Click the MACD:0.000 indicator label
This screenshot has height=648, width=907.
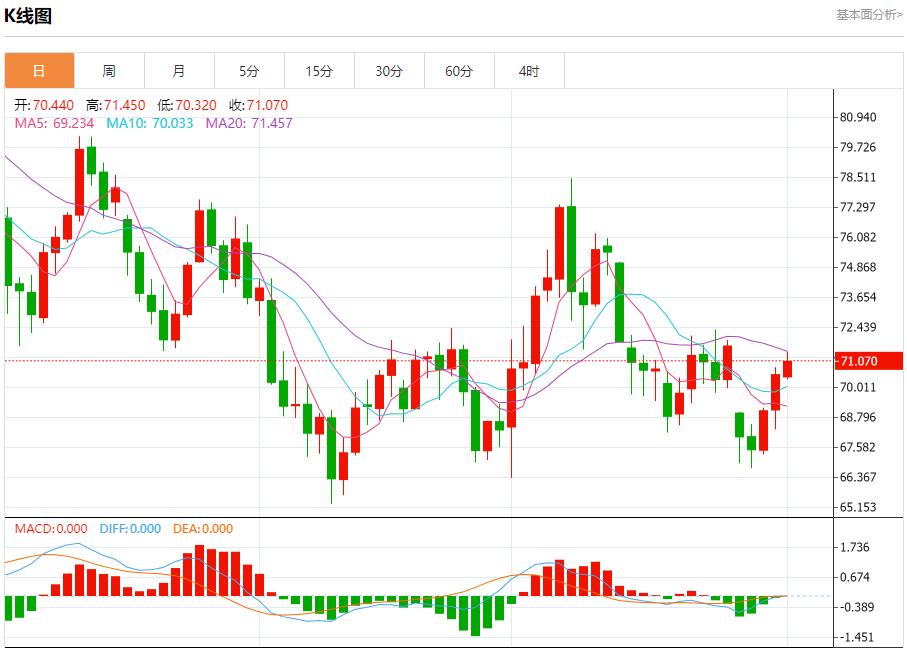pyautogui.click(x=50, y=529)
